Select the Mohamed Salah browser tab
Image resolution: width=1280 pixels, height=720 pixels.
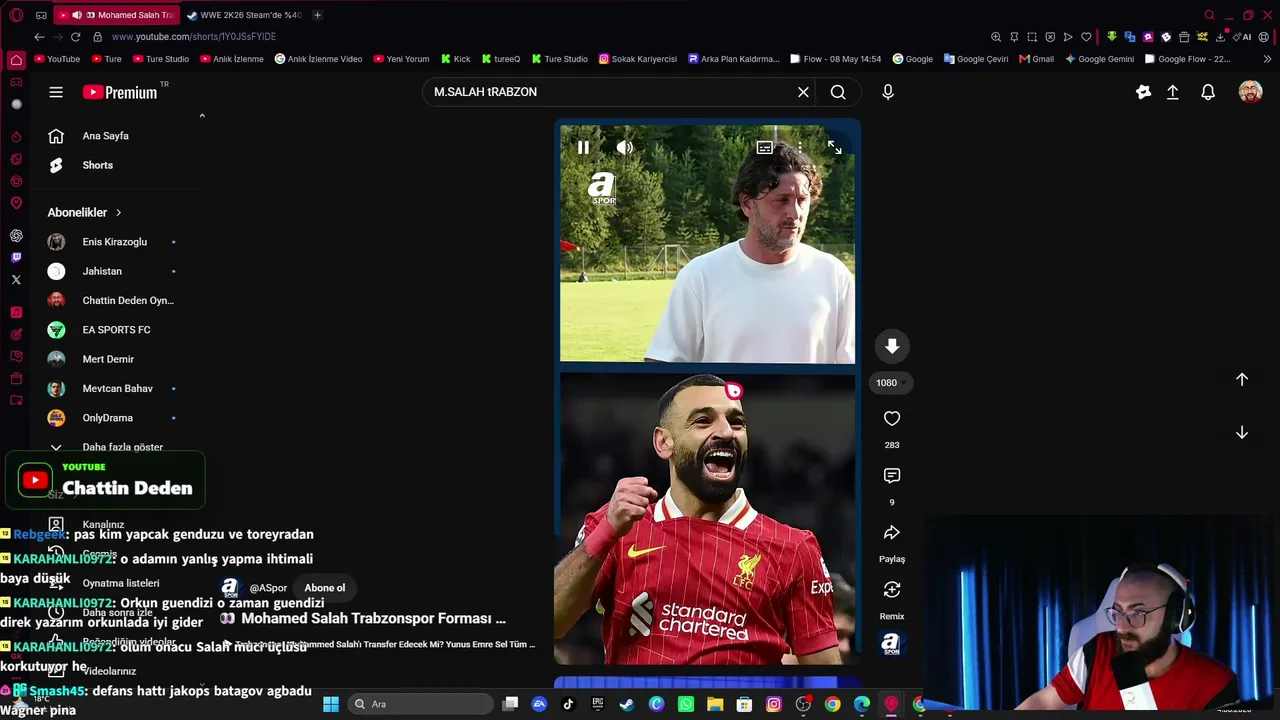[115, 15]
